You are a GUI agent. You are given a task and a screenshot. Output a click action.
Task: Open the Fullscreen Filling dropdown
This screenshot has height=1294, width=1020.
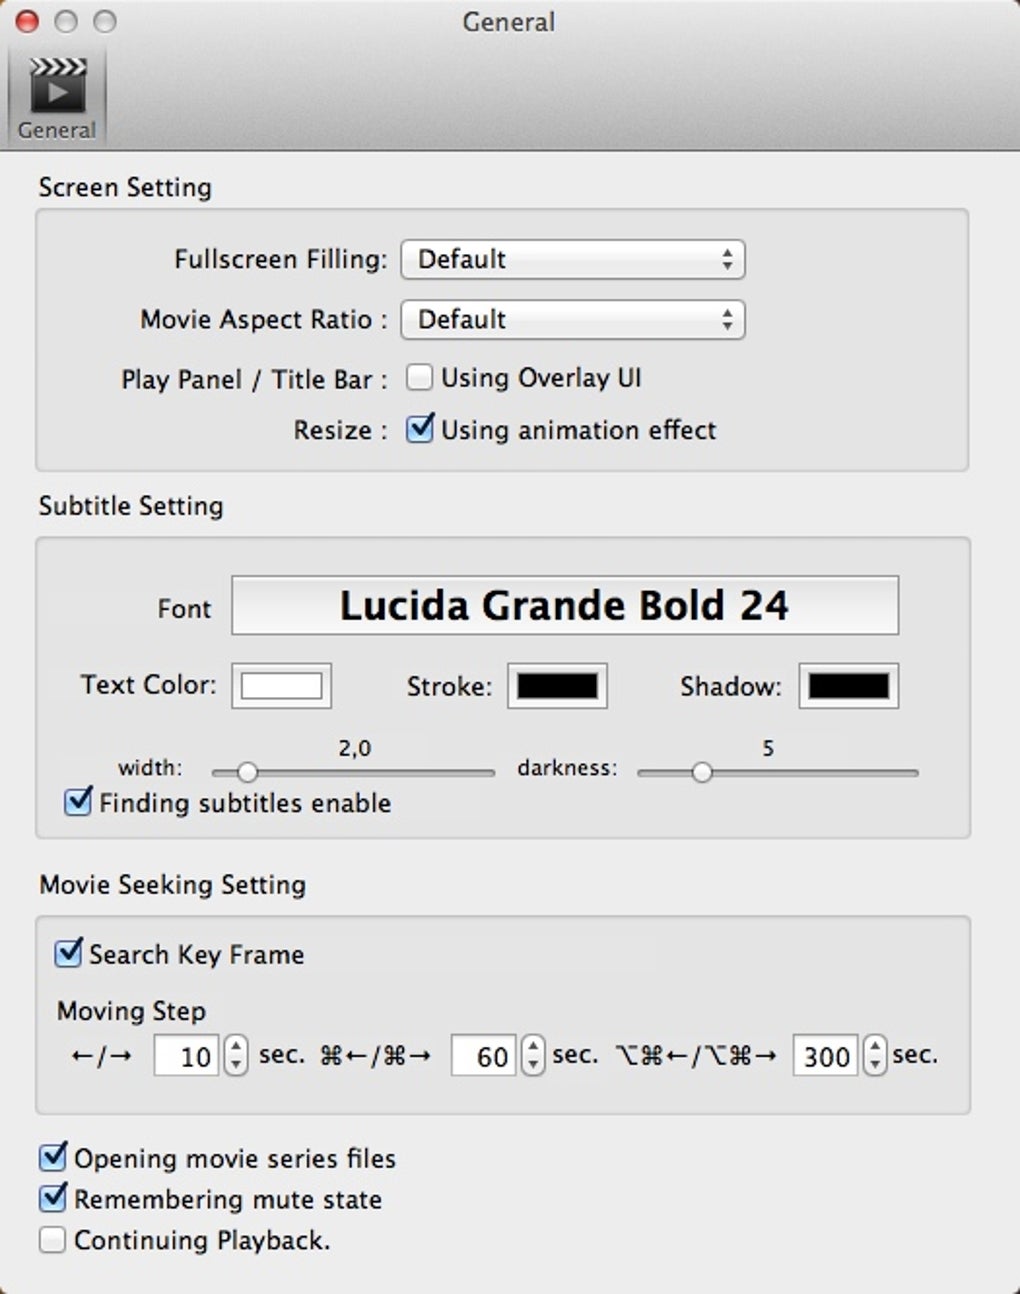click(572, 260)
